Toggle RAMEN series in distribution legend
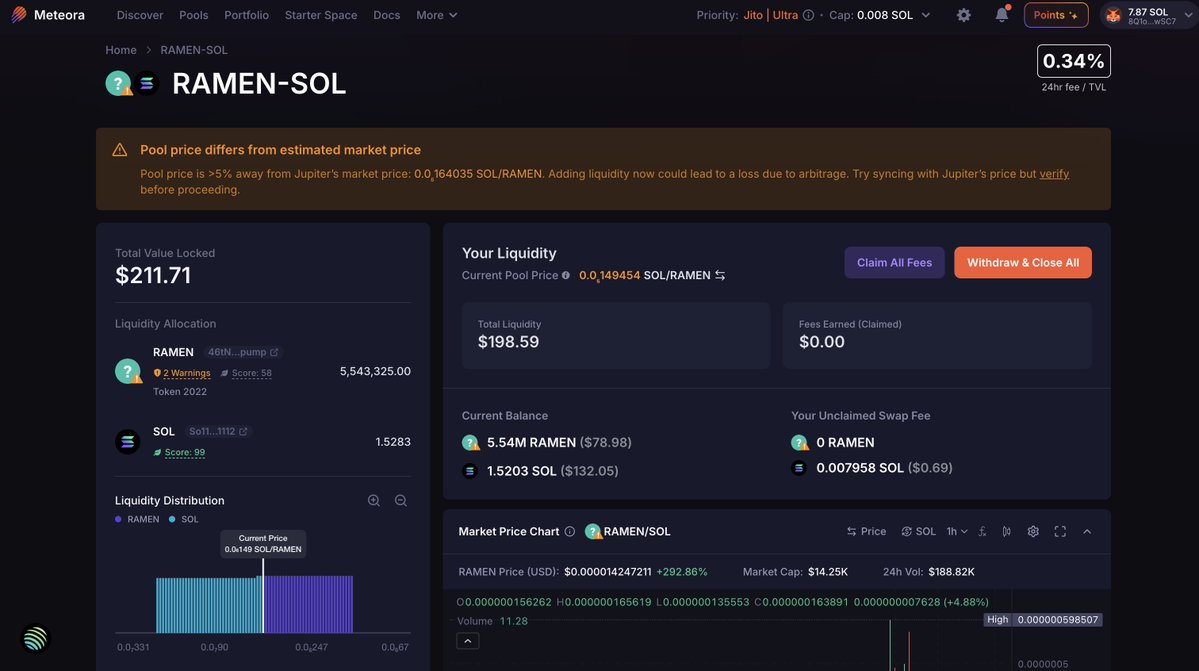This screenshot has height=671, width=1199. point(137,519)
